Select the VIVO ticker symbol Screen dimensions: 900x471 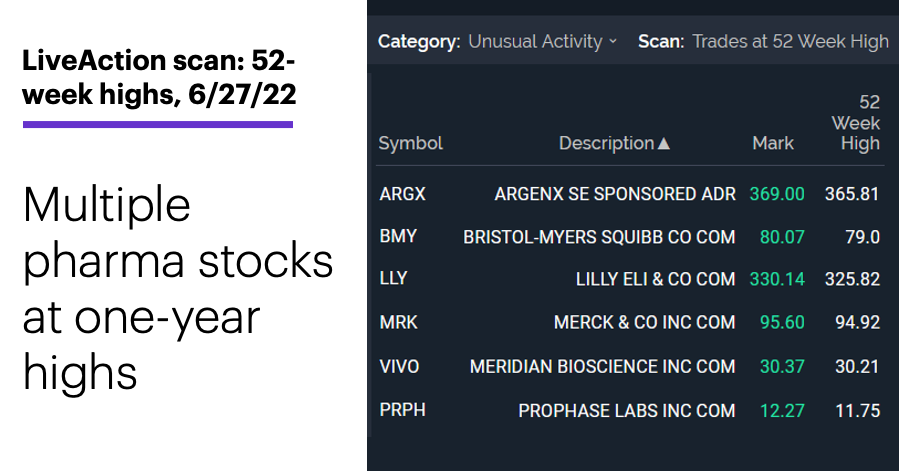pos(399,366)
